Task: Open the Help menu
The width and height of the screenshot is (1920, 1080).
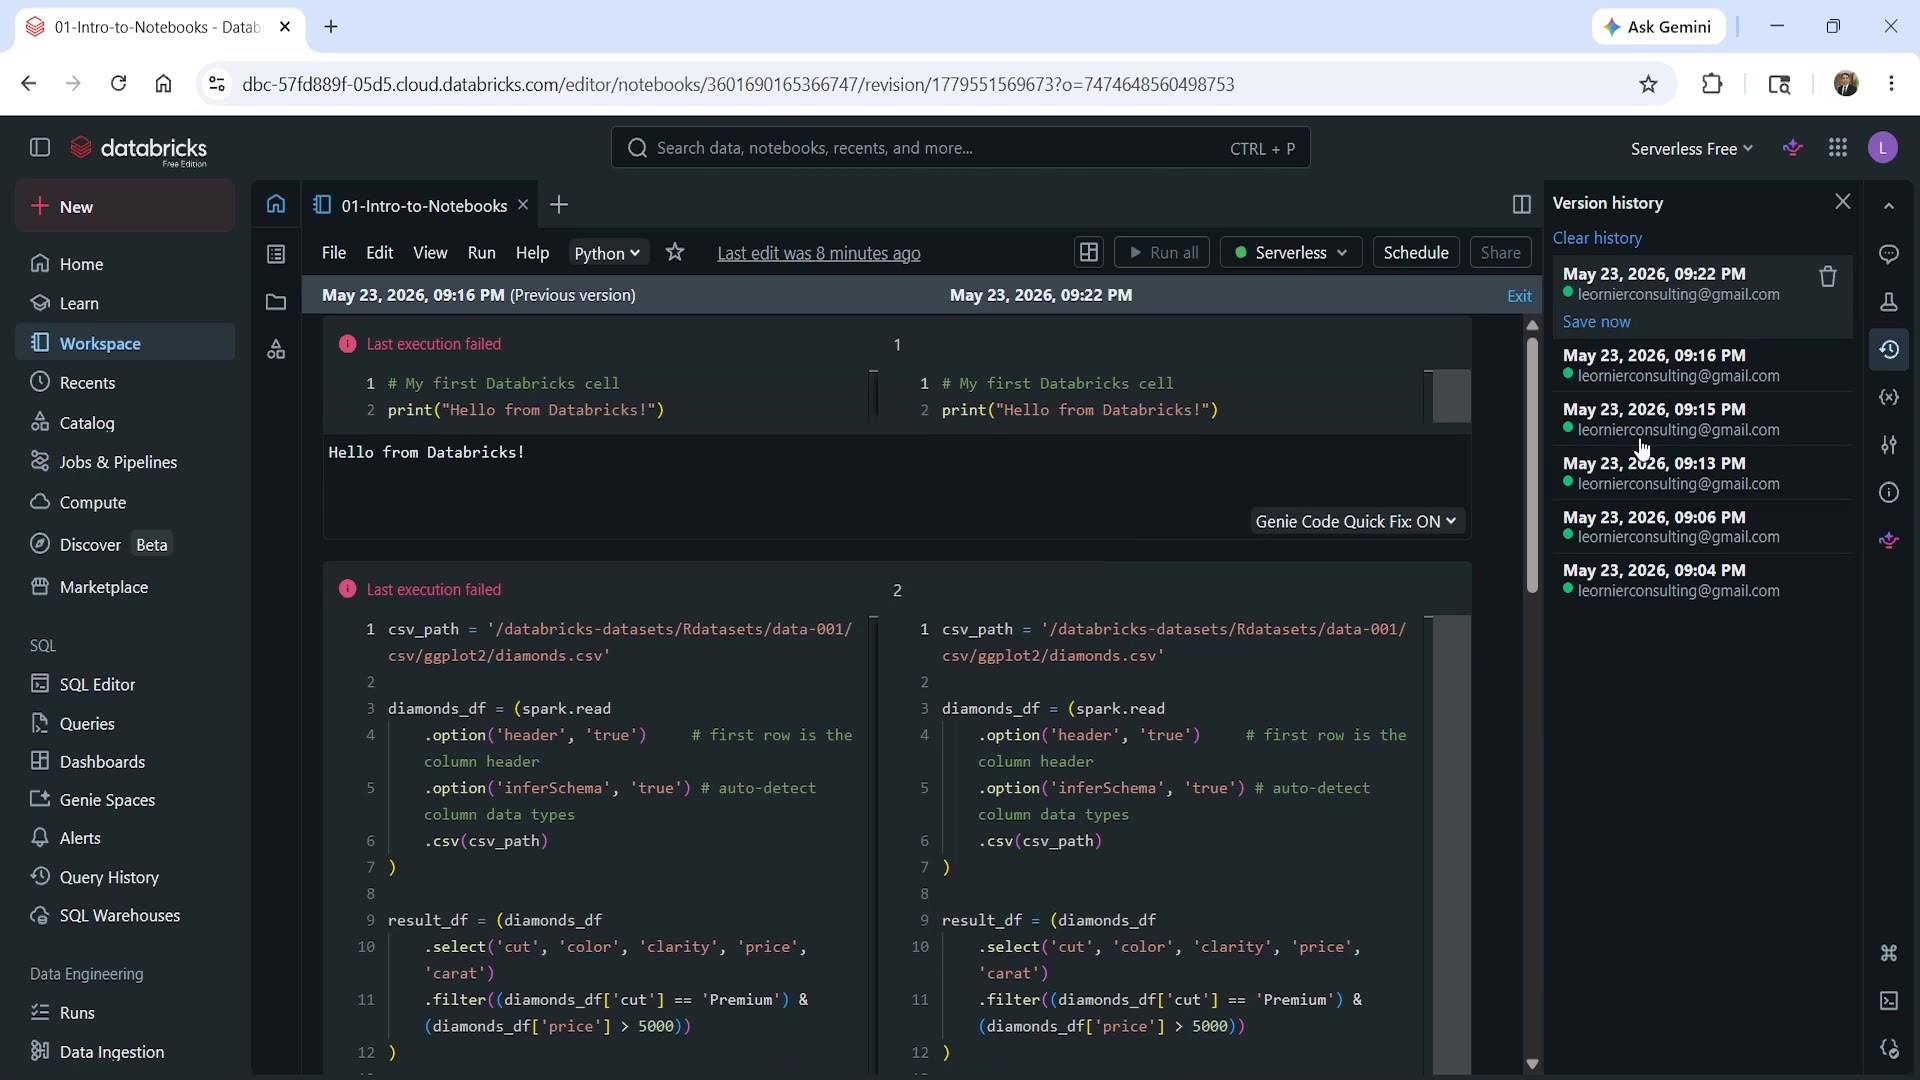Action: tap(533, 253)
